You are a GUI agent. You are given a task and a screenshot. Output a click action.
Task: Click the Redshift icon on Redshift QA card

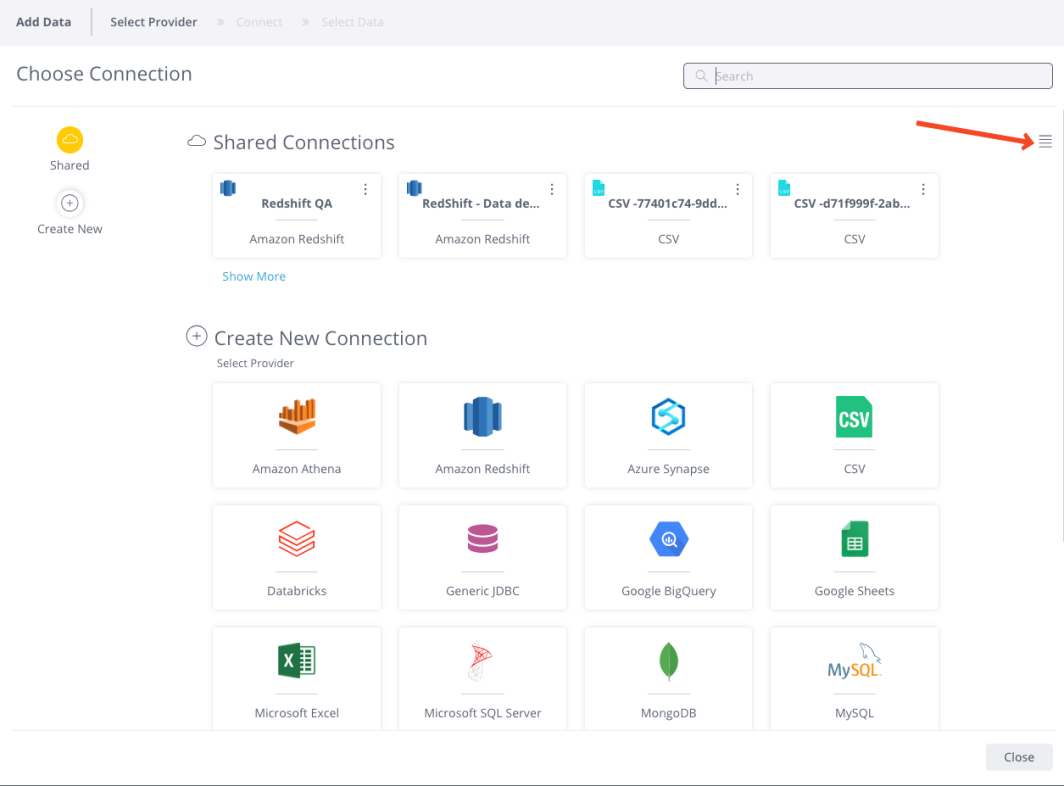point(228,188)
